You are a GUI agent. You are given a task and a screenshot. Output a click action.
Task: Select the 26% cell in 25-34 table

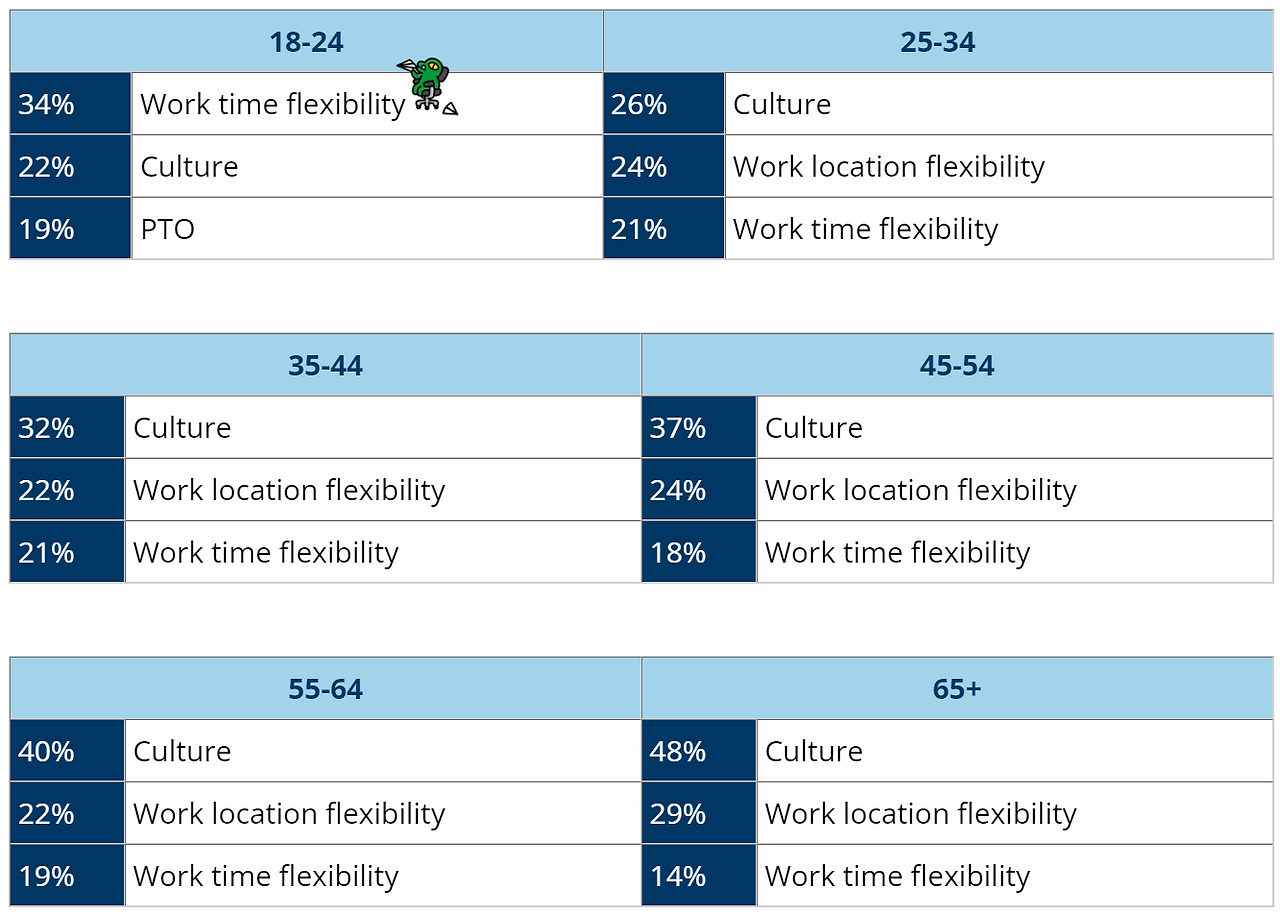pos(664,104)
